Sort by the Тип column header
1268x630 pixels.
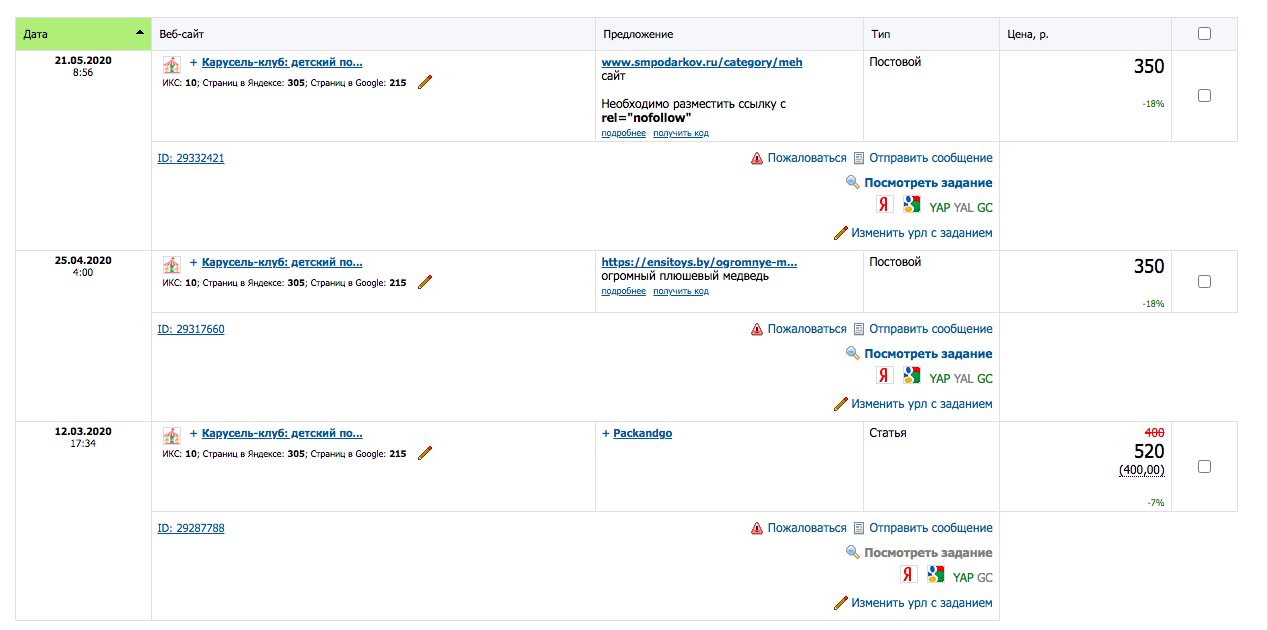880,34
